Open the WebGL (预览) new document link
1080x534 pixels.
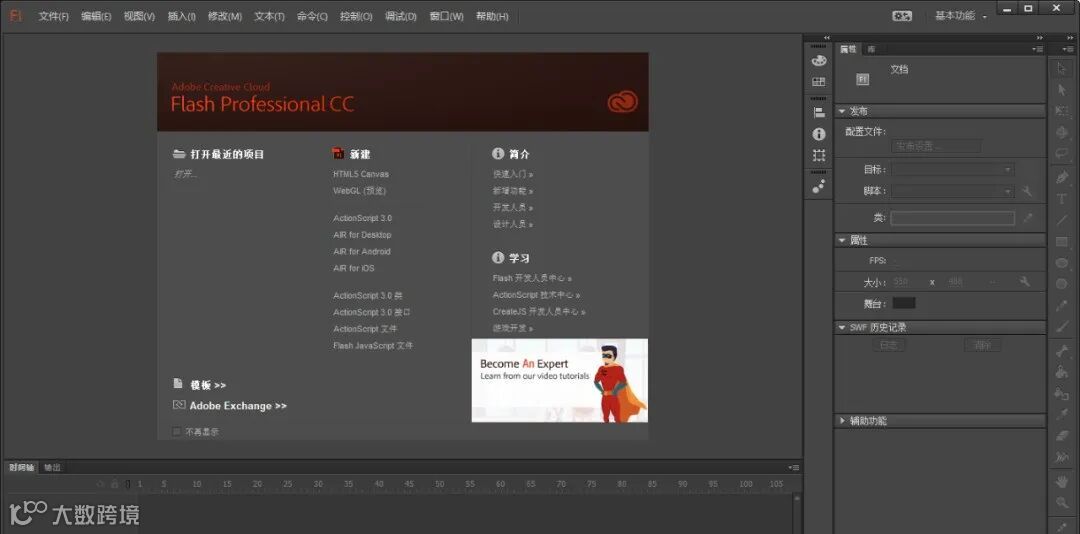[360, 191]
